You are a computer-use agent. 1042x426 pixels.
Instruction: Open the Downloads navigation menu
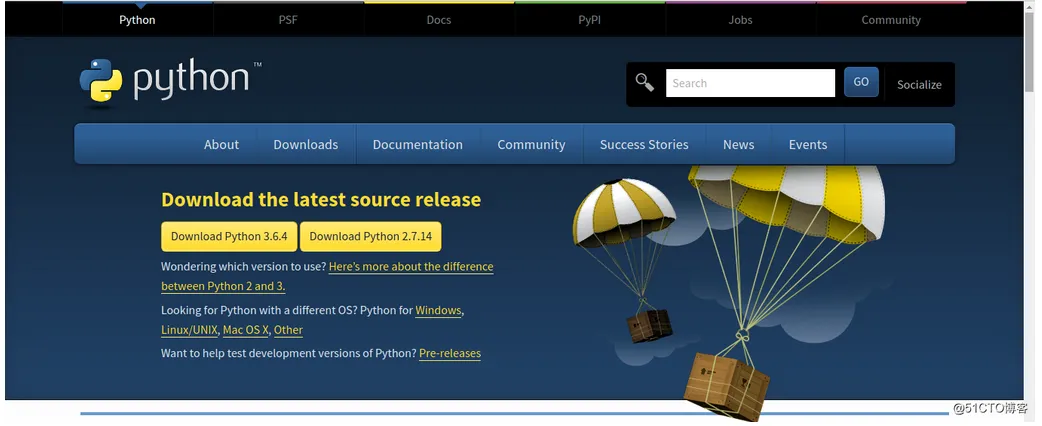click(x=306, y=144)
